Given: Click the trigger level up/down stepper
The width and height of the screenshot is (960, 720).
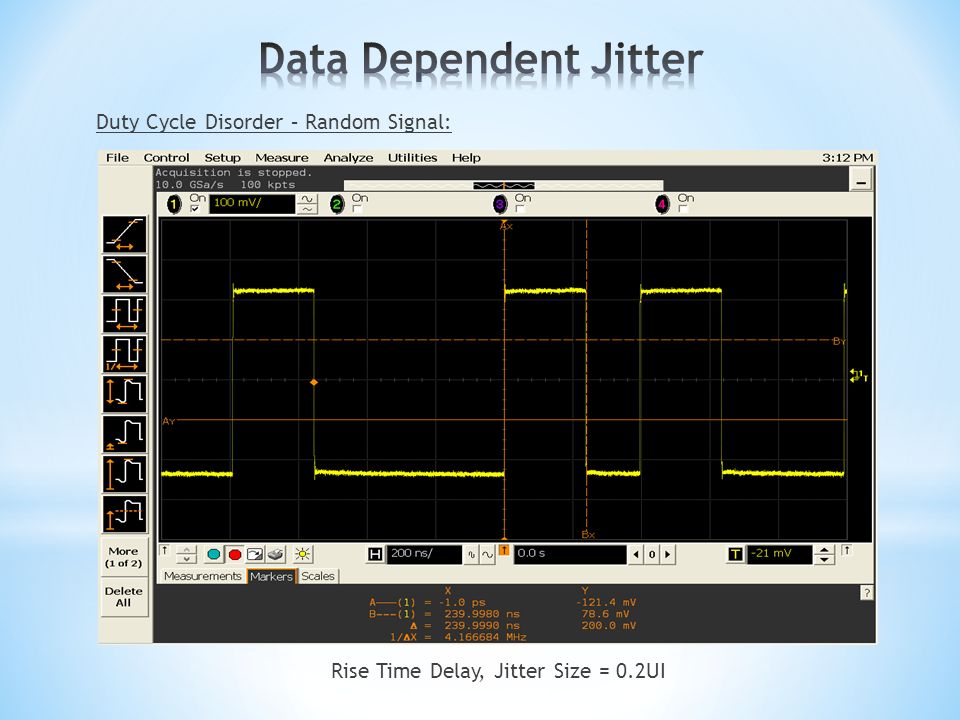Looking at the screenshot, I should point(824,555).
